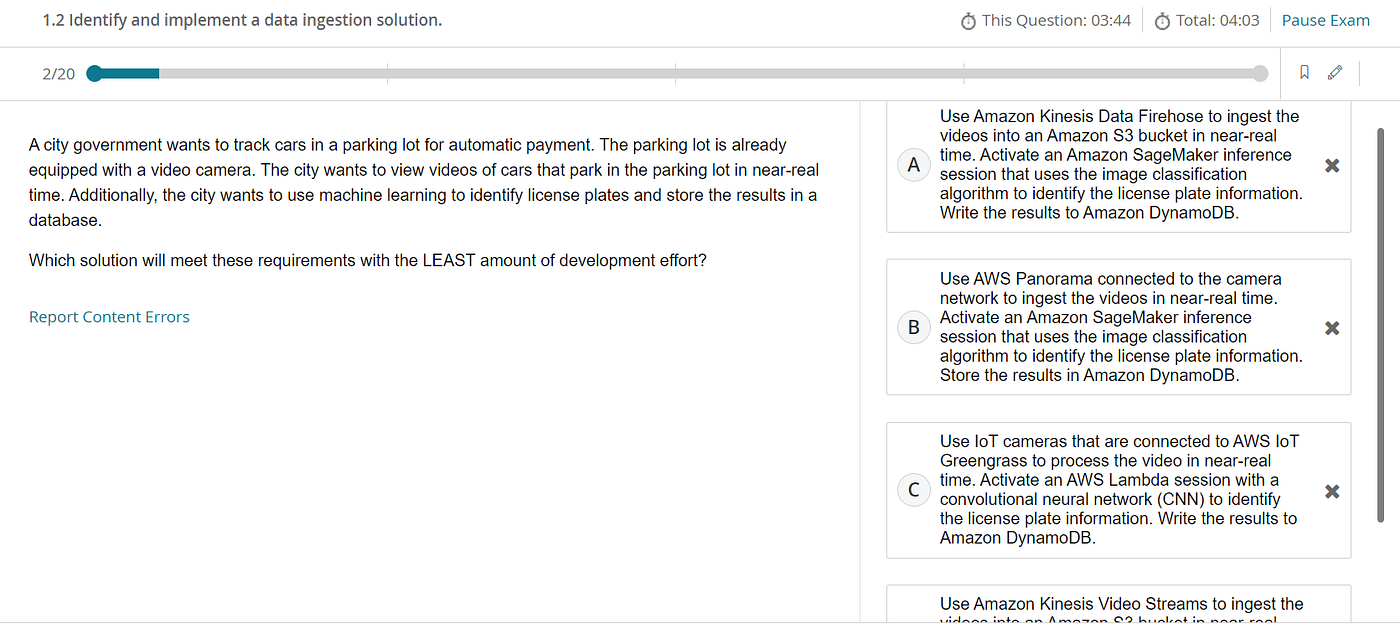Open Report Content Errors link
Viewport: 1400px width, 643px height.
[109, 317]
